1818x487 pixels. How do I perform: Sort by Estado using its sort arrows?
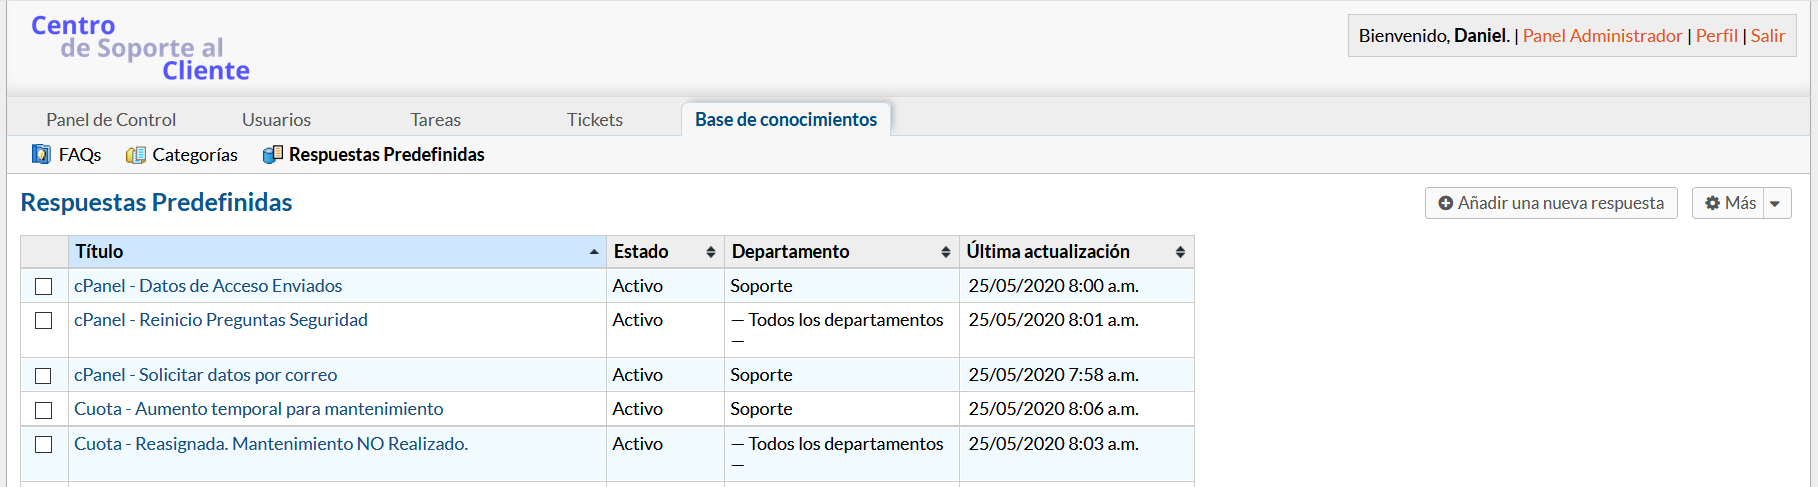point(711,252)
